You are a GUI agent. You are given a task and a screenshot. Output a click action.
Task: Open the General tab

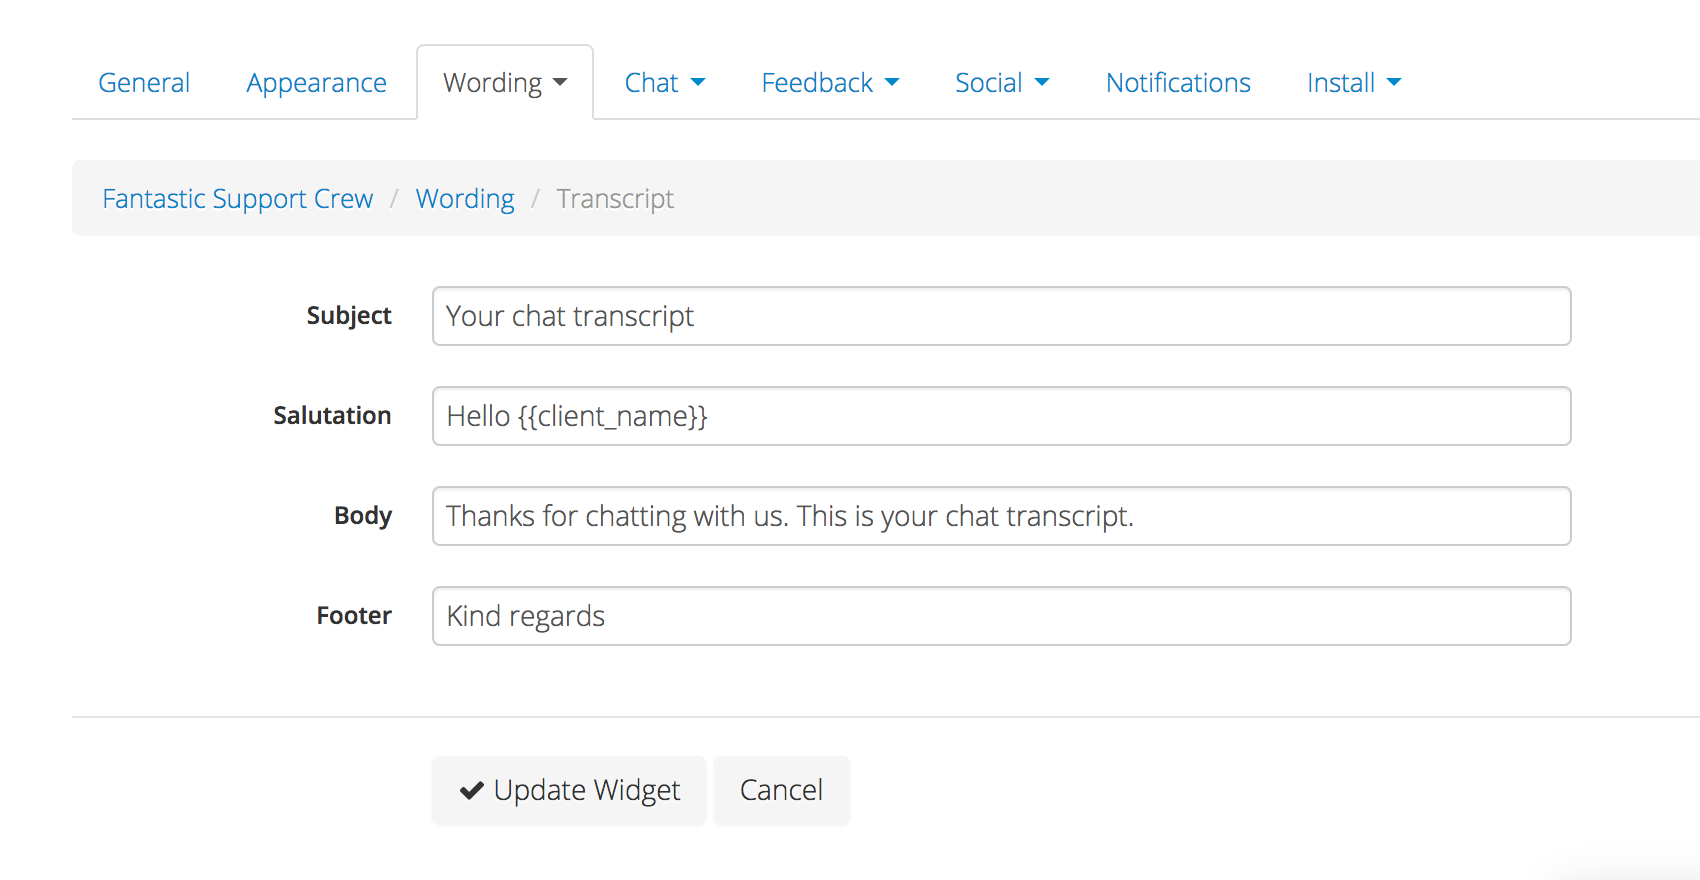[144, 83]
